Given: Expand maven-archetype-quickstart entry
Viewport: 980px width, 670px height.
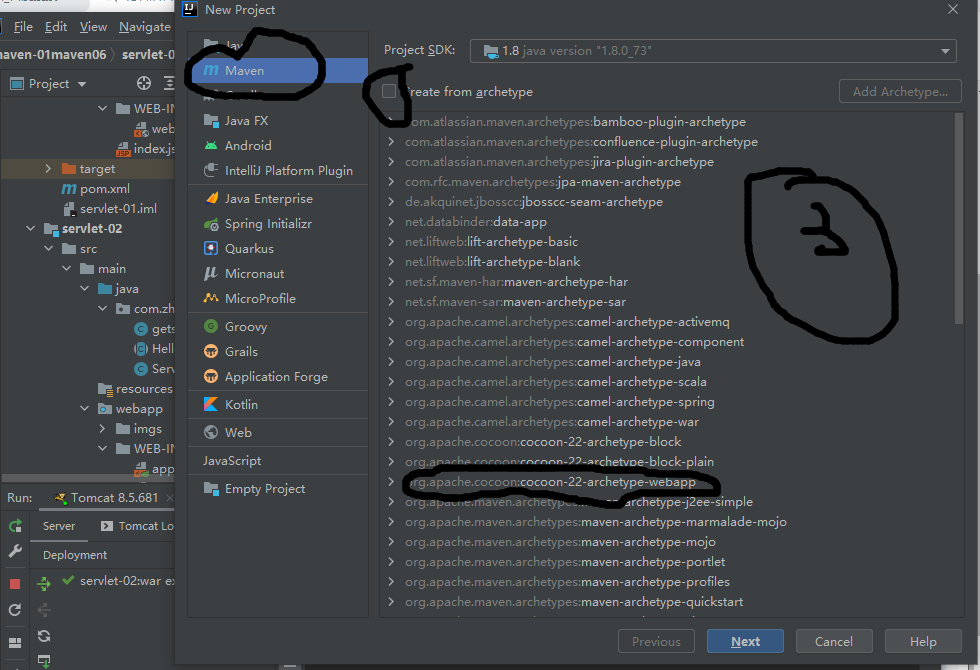Looking at the screenshot, I should (391, 602).
